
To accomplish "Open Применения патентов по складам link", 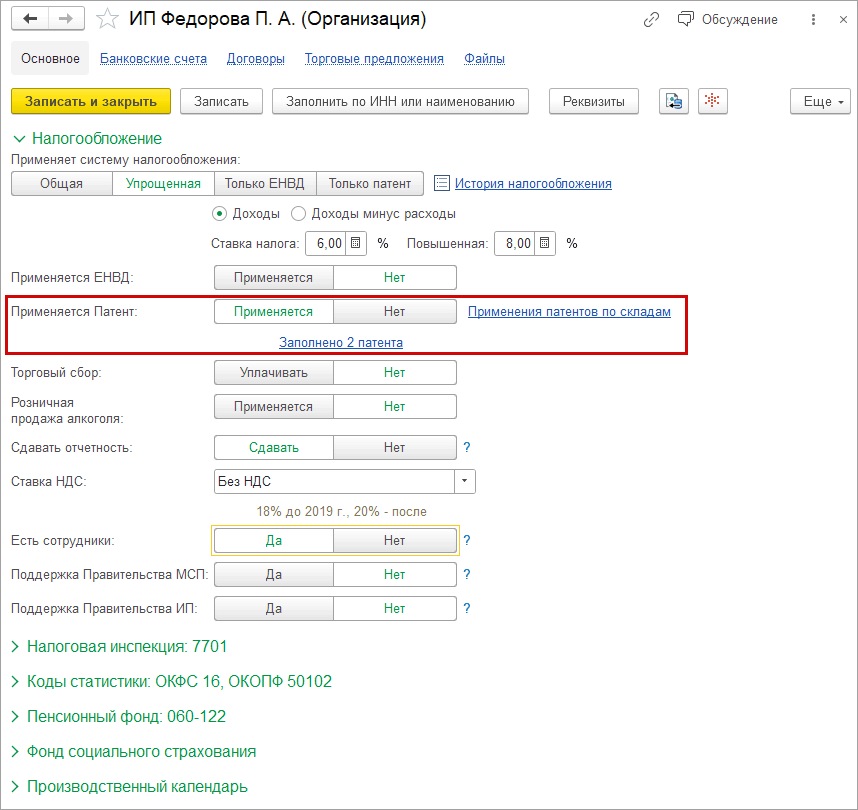I will coord(569,311).
